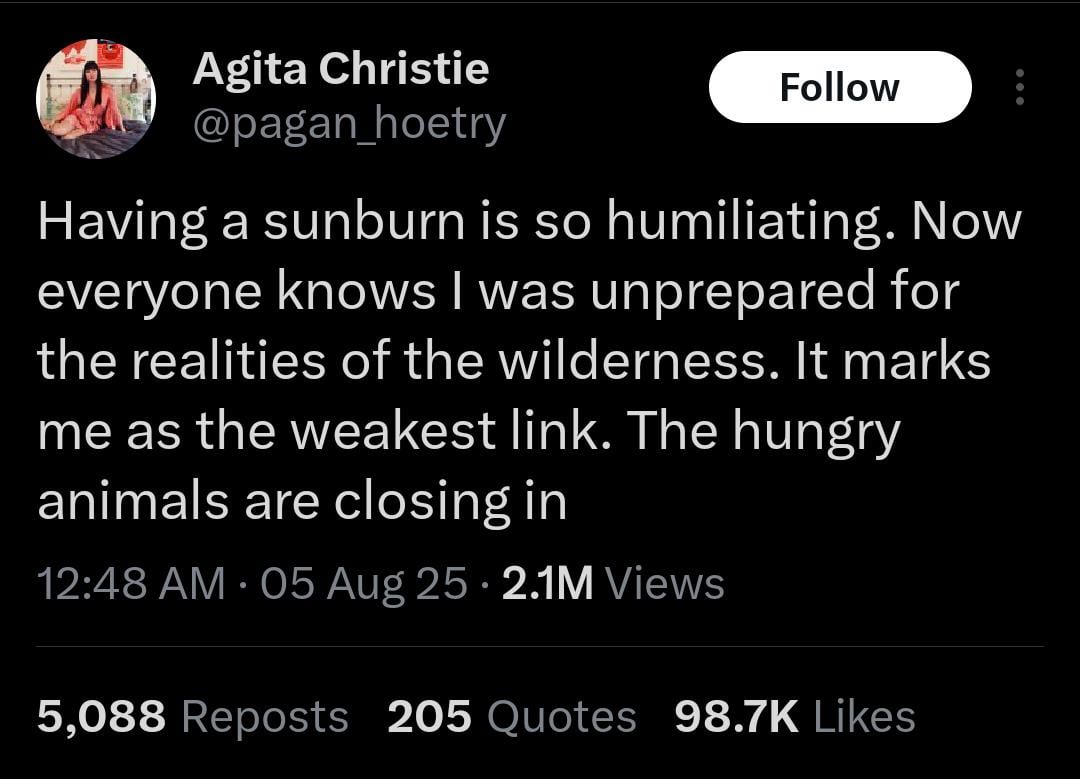The height and width of the screenshot is (779, 1080).
Task: View the 2.1M view count figure
Action: point(548,583)
